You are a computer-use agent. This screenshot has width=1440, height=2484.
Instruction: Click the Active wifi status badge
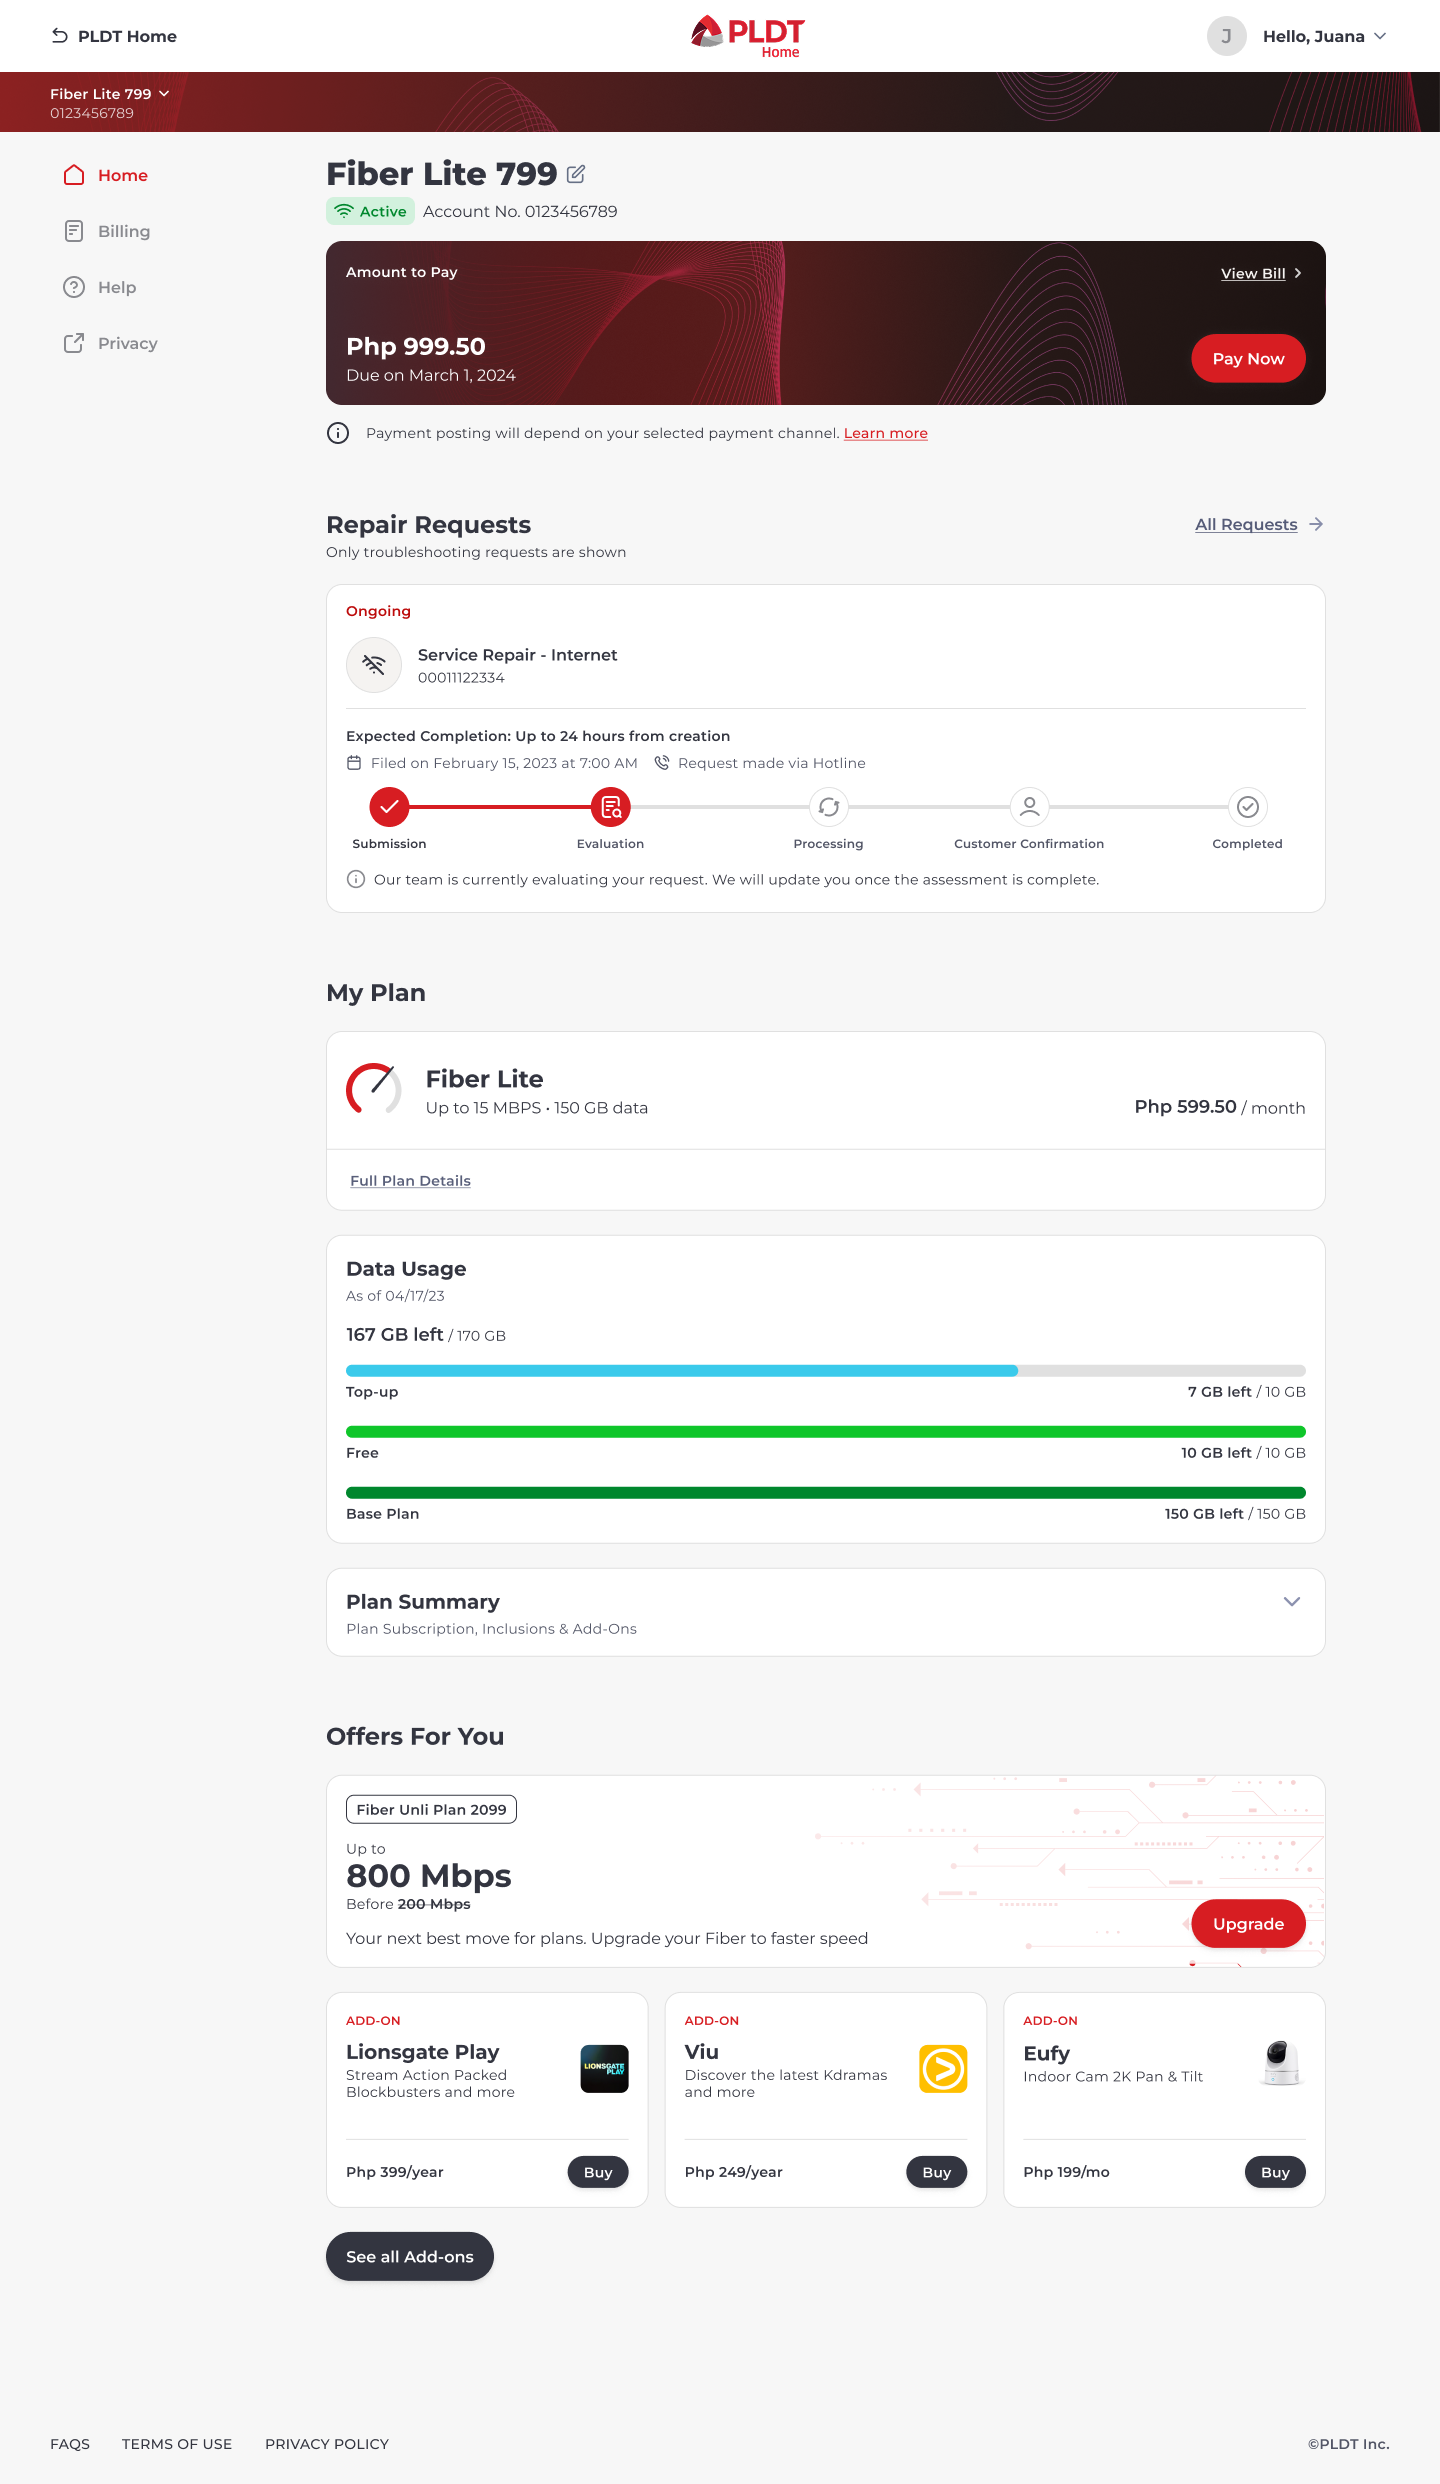coord(370,211)
